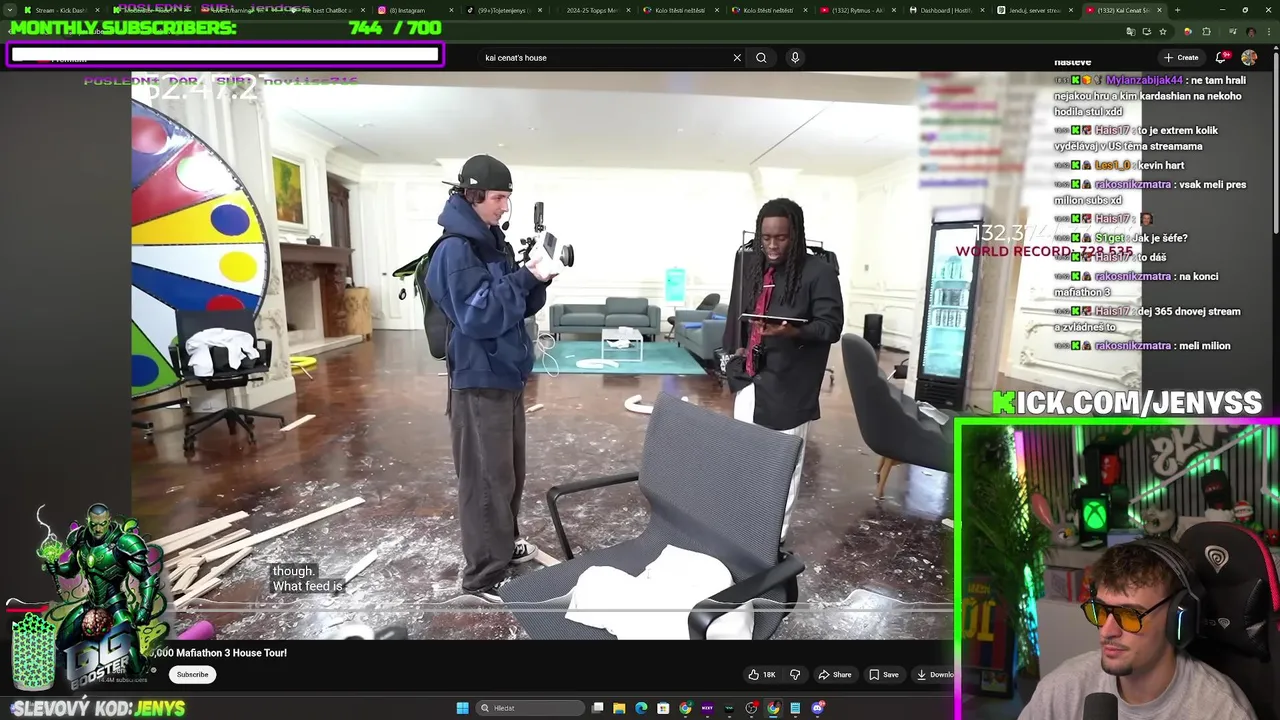Open the Windows Start menu
This screenshot has height=720, width=1280.
coord(462,708)
